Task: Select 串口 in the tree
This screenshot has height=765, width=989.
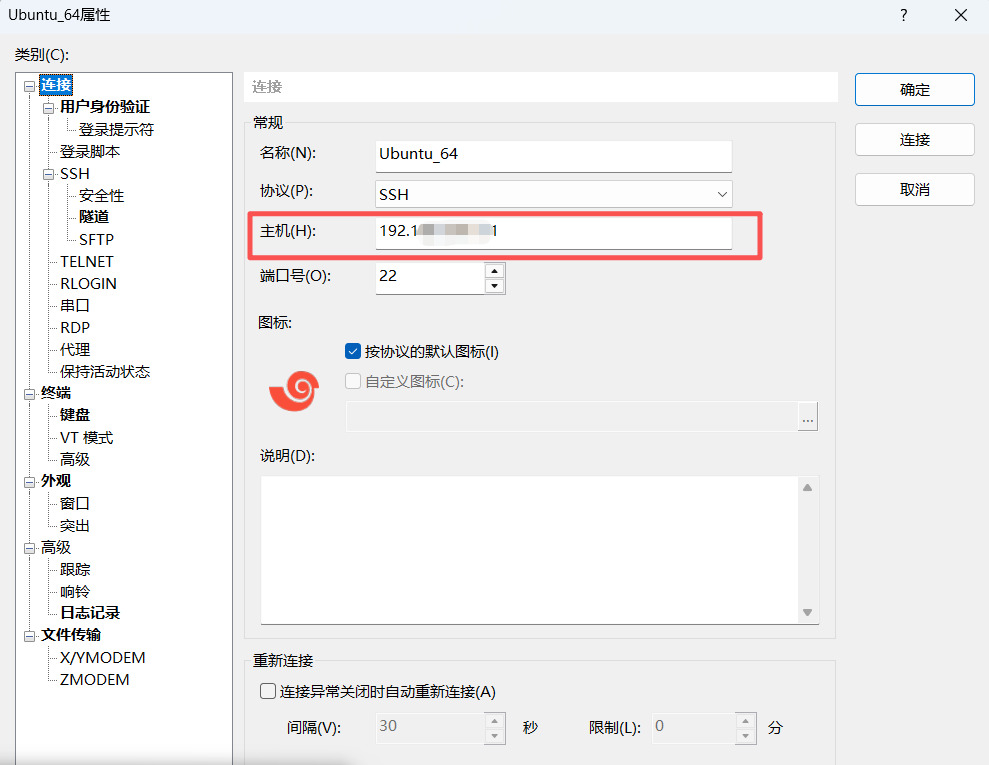Action: pyautogui.click(x=74, y=306)
